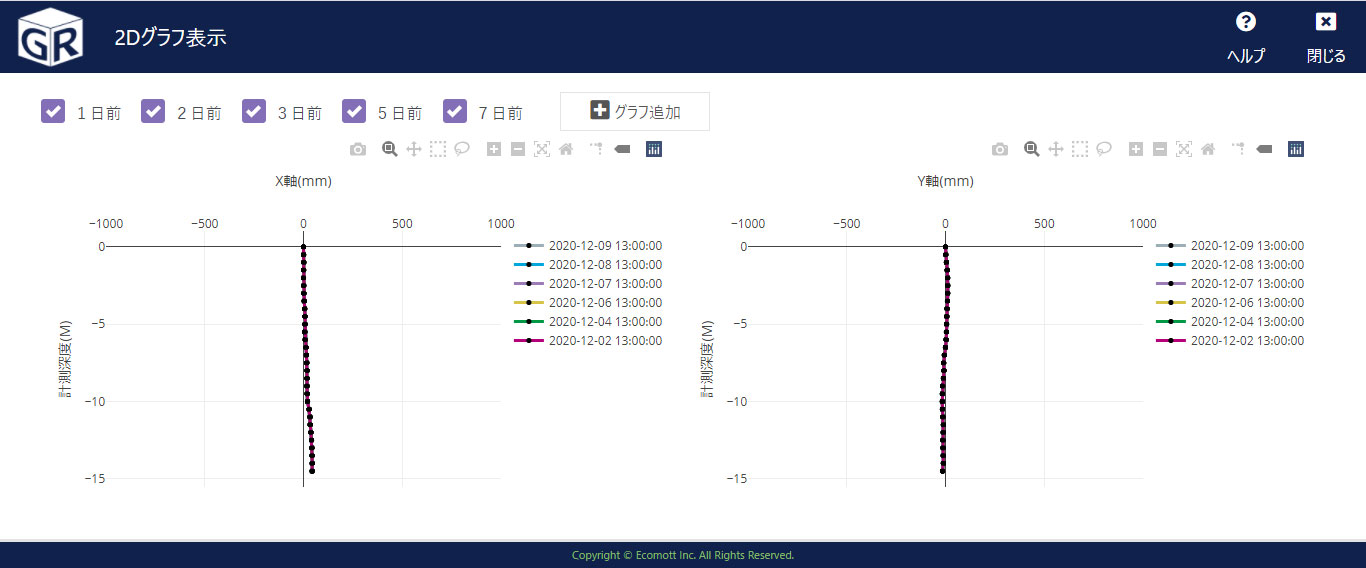Uncheck the 1日前 checkbox
Image resolution: width=1366 pixels, height=568 pixels.
53,111
